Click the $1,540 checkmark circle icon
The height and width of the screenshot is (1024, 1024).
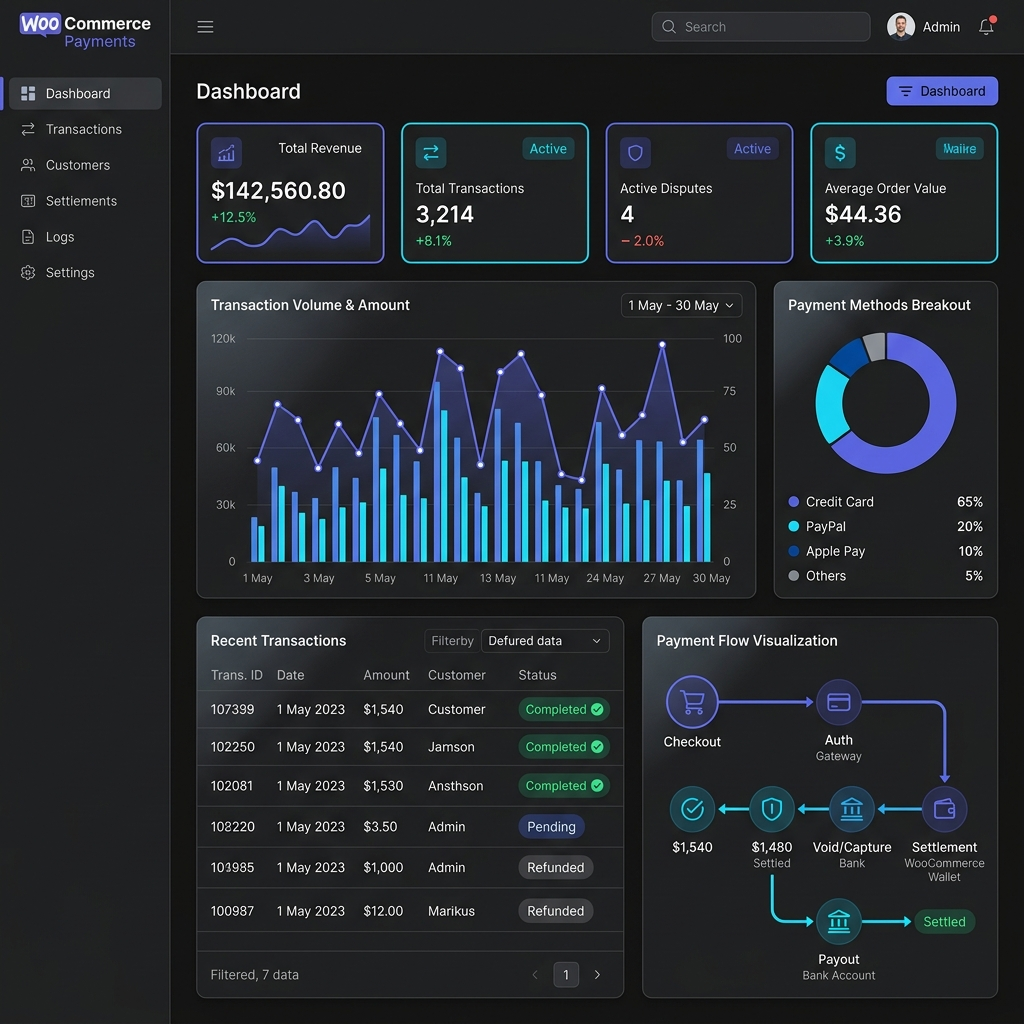click(x=692, y=809)
